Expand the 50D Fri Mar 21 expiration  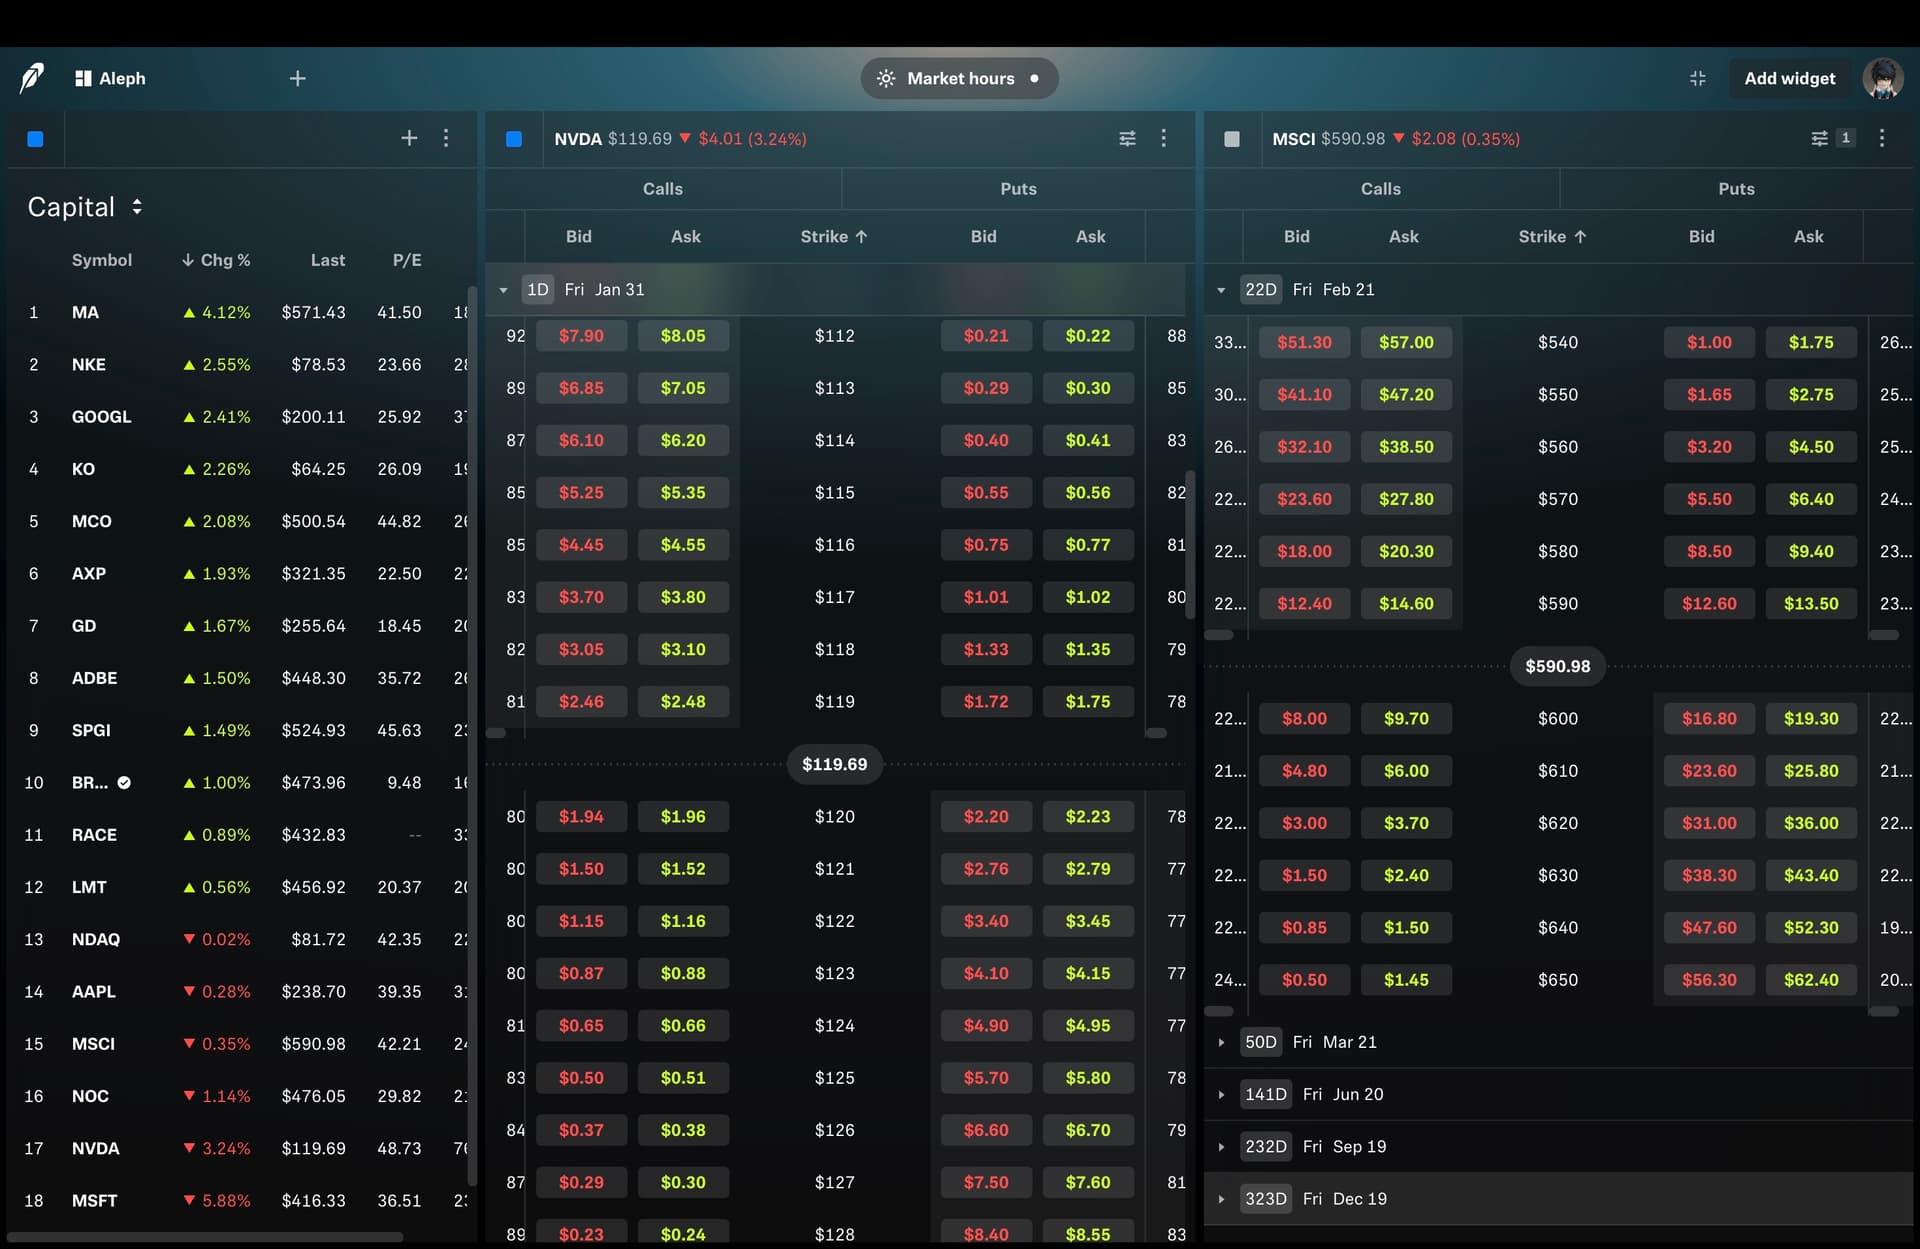pos(1221,1042)
